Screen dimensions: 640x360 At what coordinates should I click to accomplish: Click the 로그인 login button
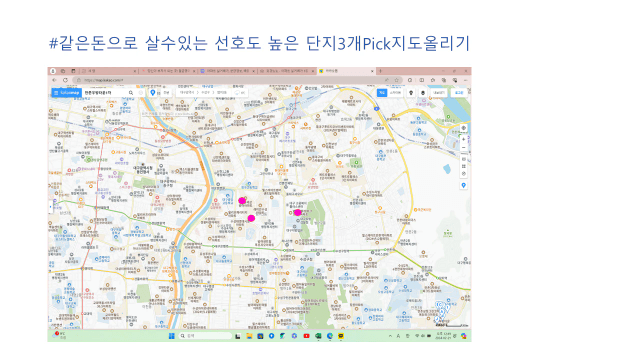click(x=459, y=93)
